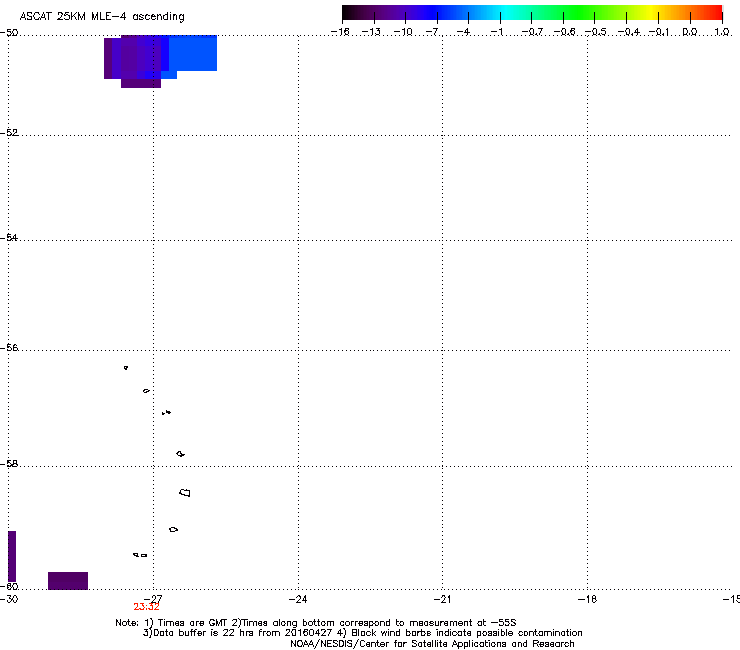The width and height of the screenshot is (740, 650).
Task: Click the longitude label '-24'
Action: (298, 599)
